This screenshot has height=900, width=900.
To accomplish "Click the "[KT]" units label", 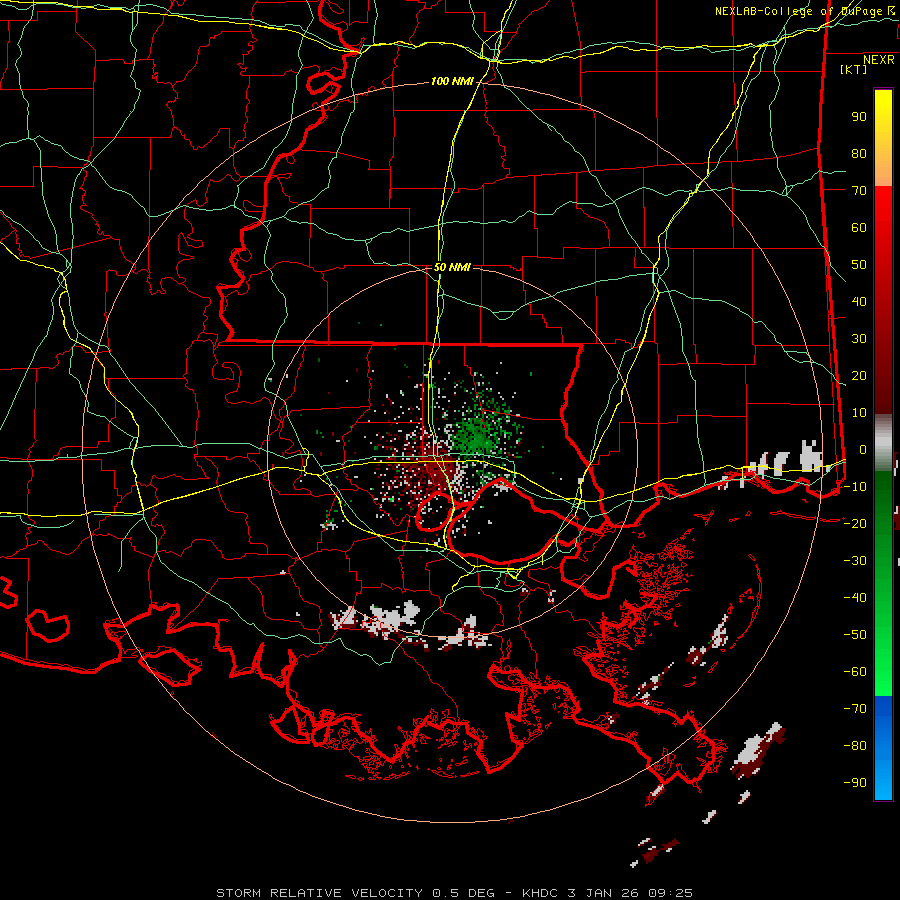I will [x=854, y=69].
